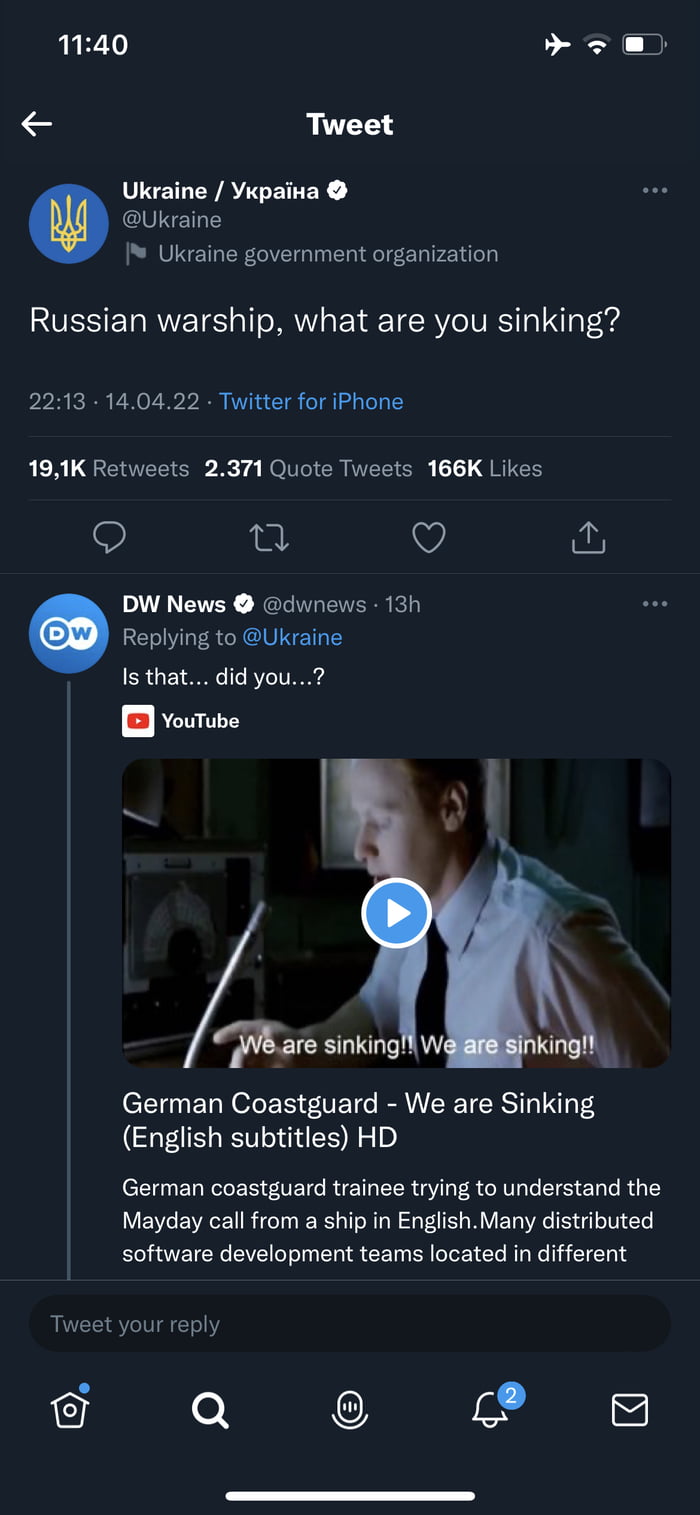Open Twitter Spaces via the microphone icon
Screen dimensions: 700x1515
click(350, 1410)
